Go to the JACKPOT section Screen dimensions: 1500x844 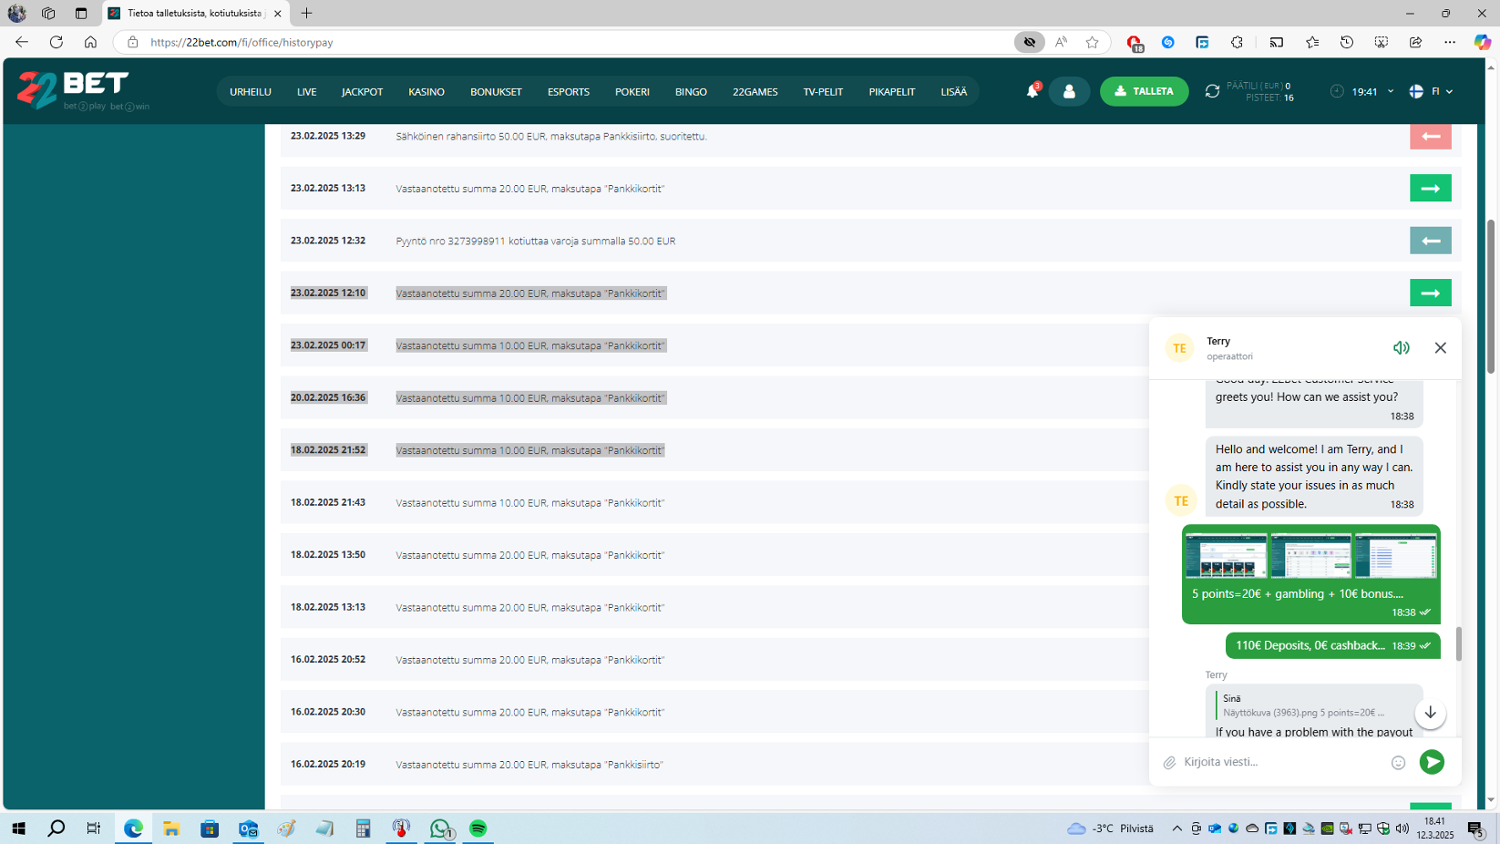pos(362,92)
